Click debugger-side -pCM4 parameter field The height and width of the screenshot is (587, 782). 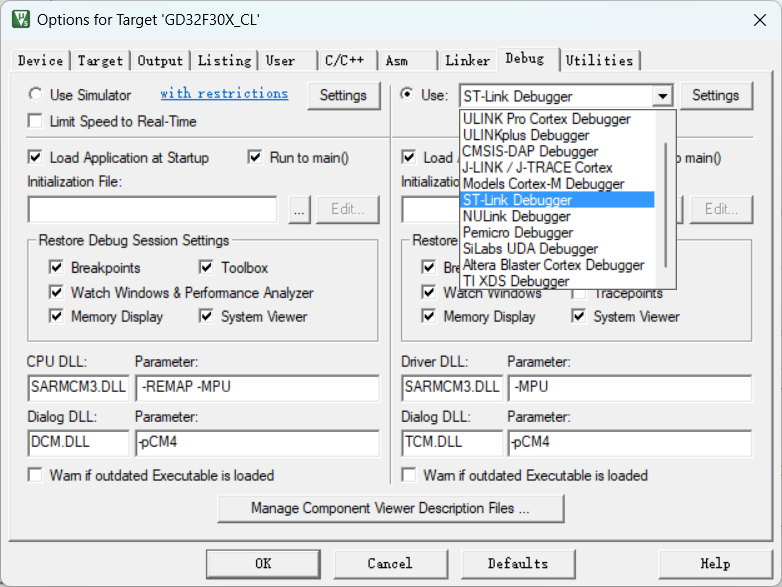coord(630,443)
